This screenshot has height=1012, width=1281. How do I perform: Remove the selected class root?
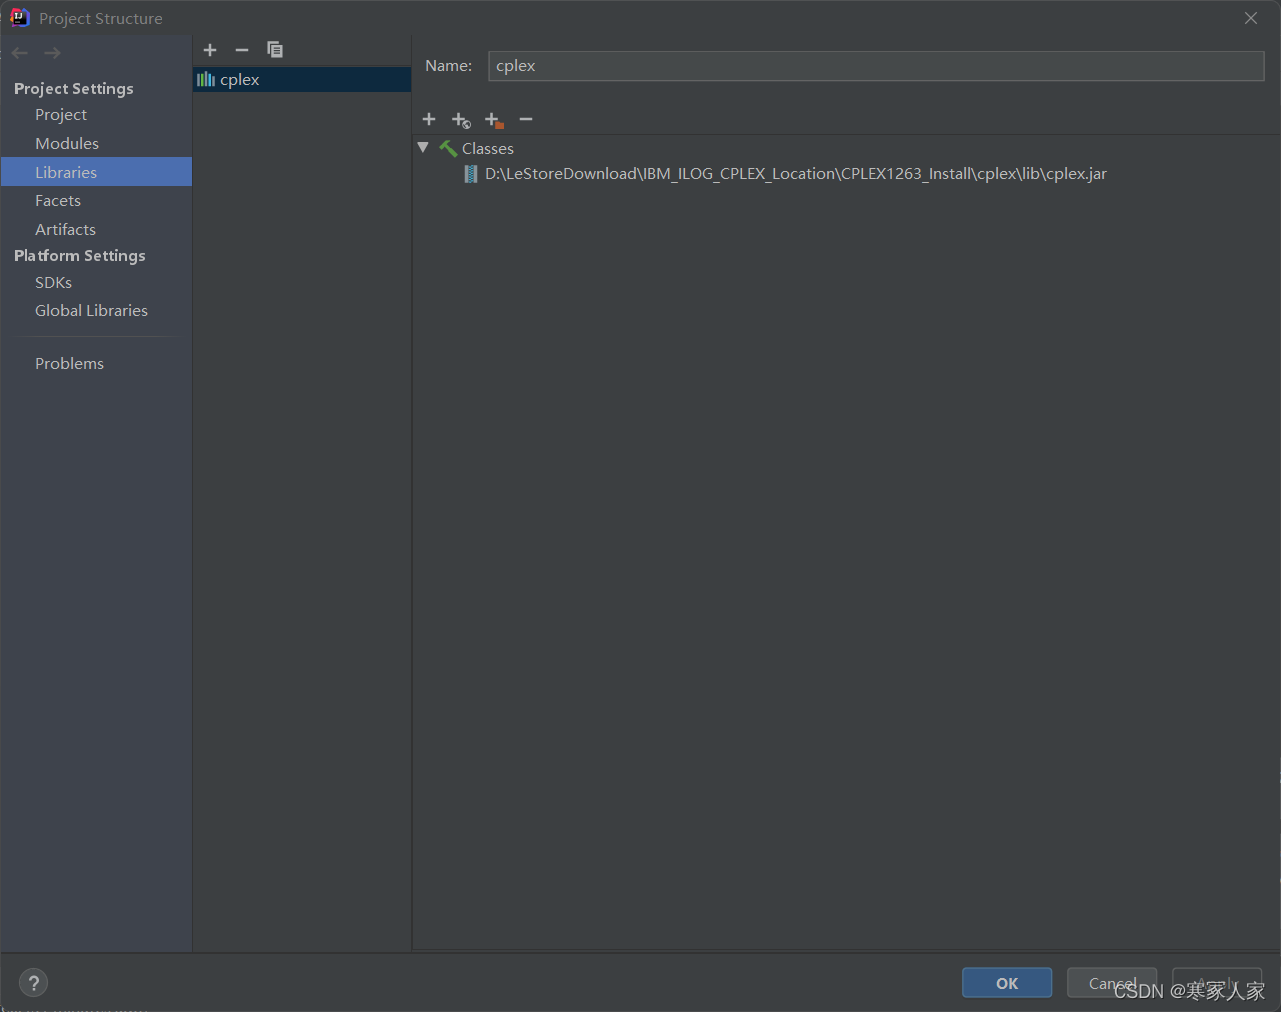(526, 119)
